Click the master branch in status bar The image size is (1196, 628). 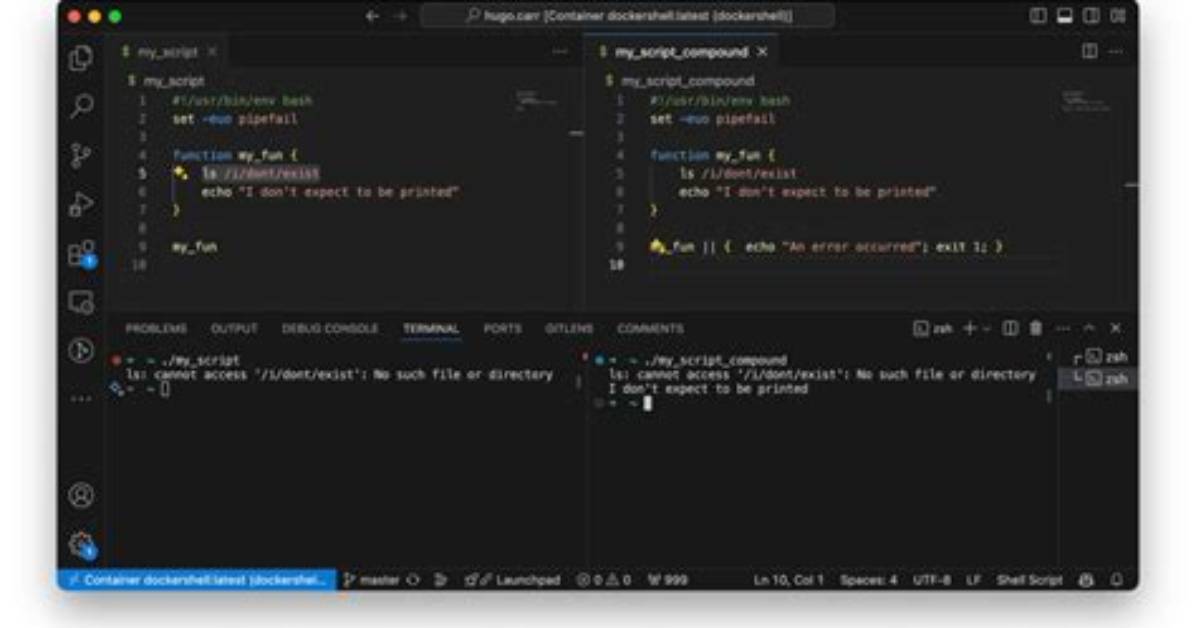(371, 580)
